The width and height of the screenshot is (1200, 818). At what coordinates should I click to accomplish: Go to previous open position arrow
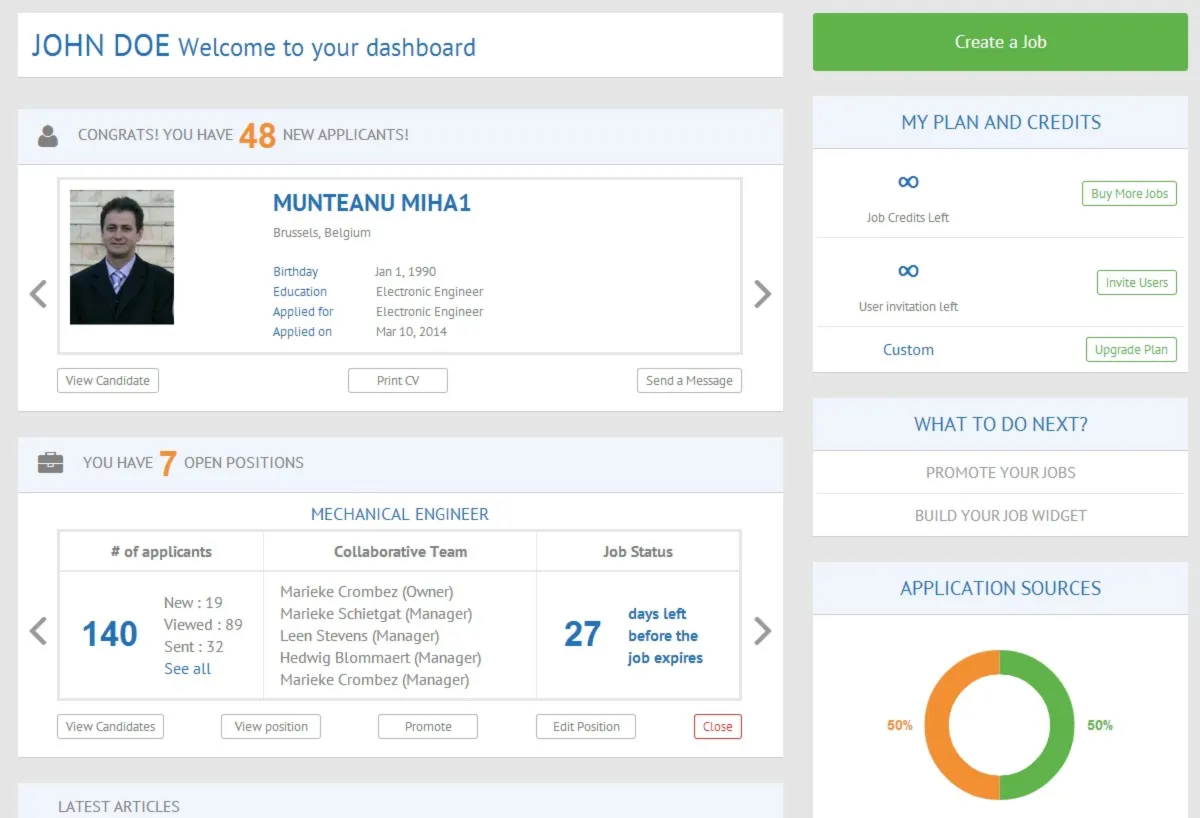click(38, 631)
